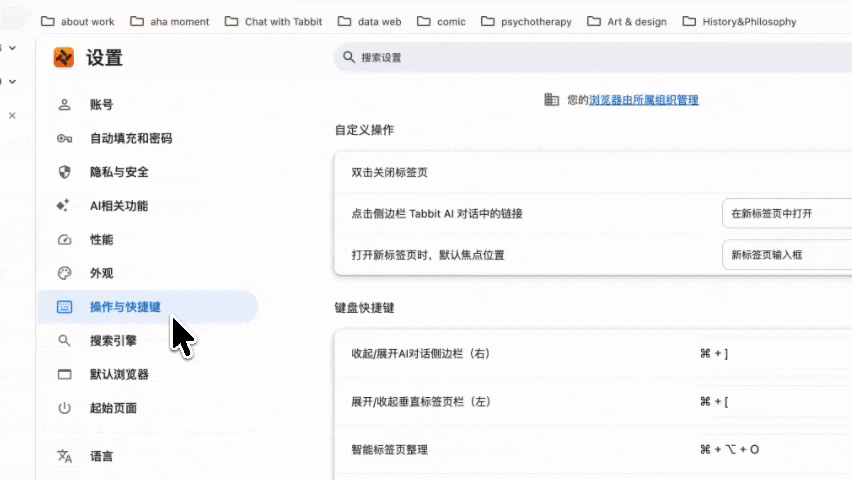Open the psychotherapy bookmark folder
Screen dimensions: 852x480
527,21
